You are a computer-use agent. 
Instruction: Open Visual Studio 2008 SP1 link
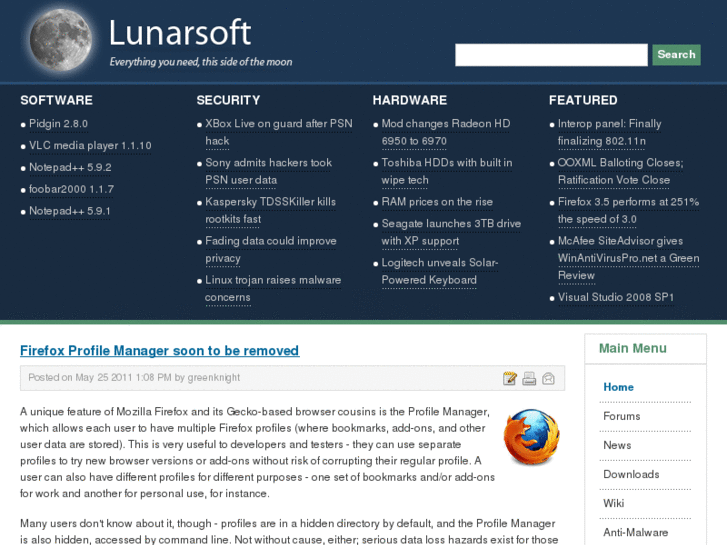click(616, 297)
